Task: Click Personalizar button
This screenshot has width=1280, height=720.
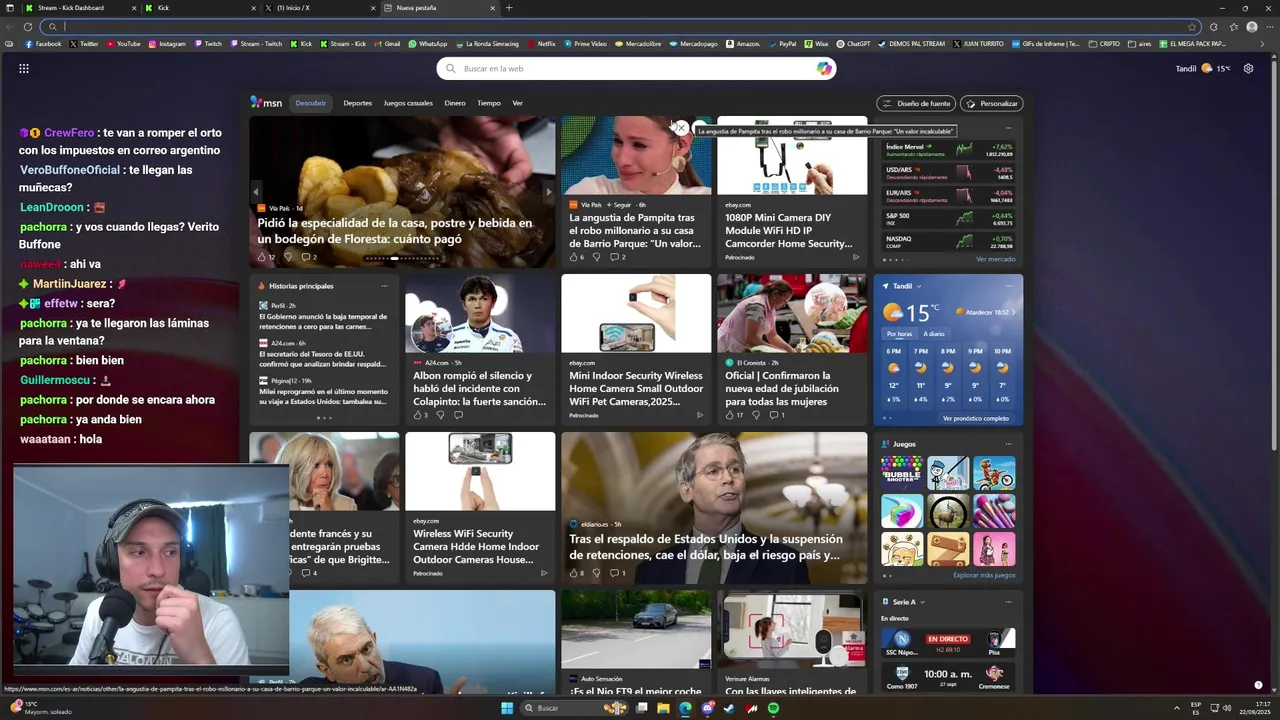Action: point(992,103)
